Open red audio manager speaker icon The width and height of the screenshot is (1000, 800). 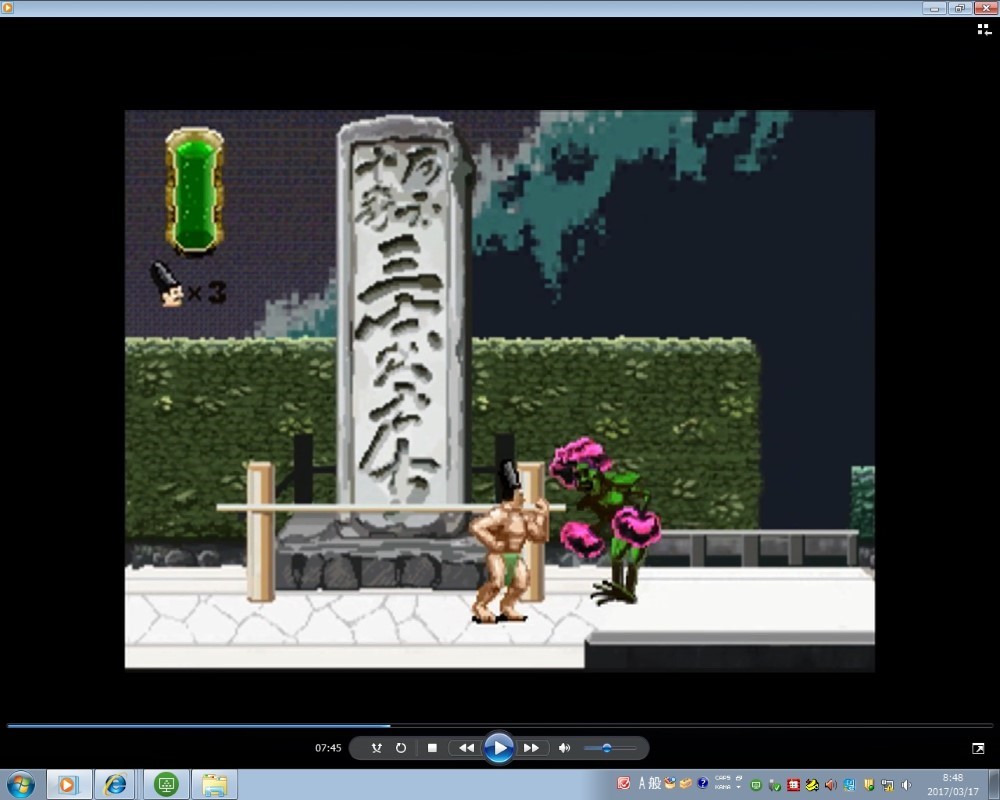[x=830, y=785]
